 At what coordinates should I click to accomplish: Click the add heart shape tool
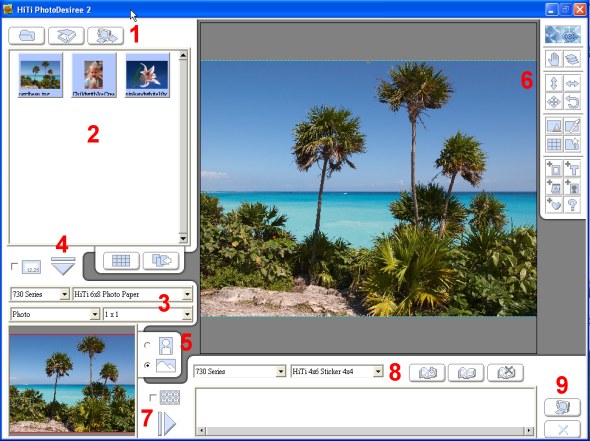tap(554, 205)
